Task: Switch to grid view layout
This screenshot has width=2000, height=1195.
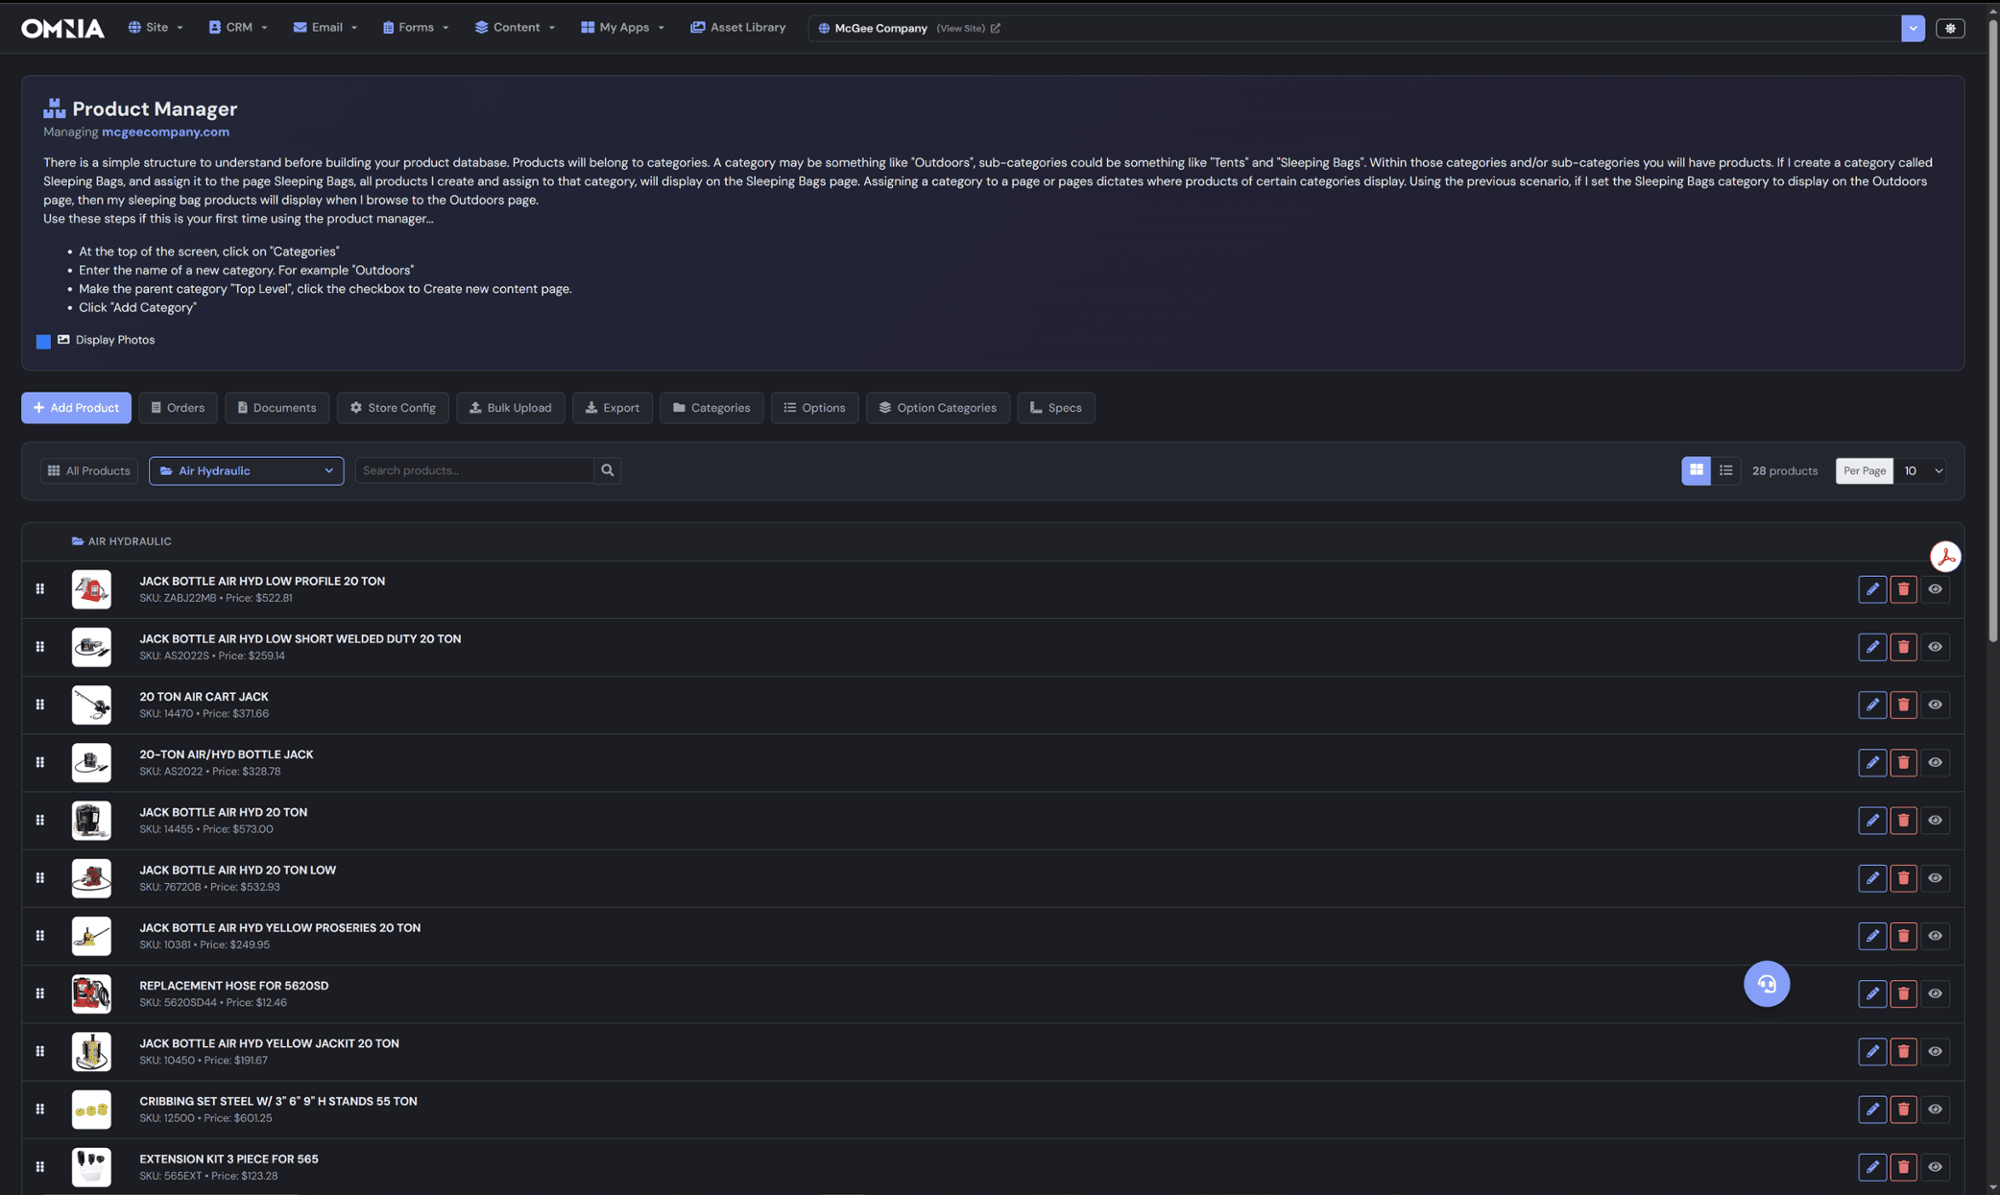Action: pos(1696,471)
